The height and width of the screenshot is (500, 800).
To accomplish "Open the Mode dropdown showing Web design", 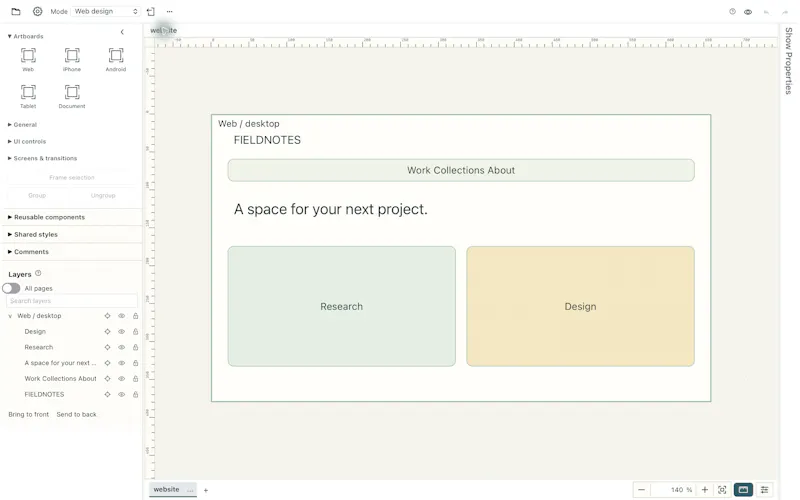I will click(106, 11).
